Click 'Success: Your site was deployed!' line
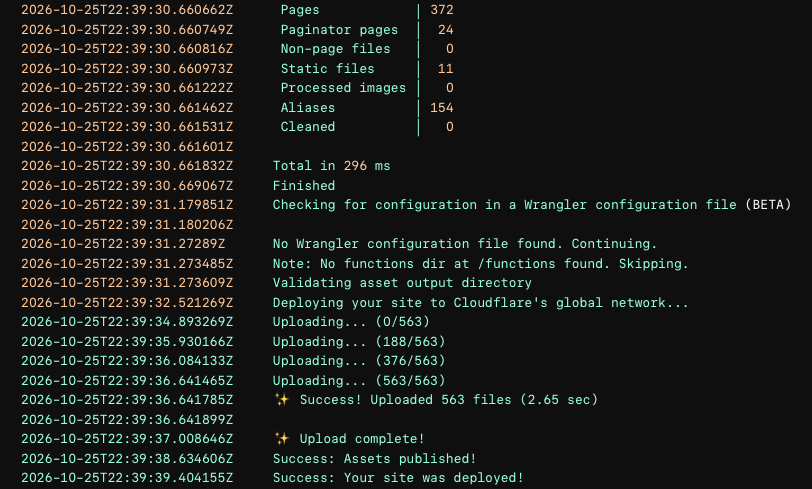The width and height of the screenshot is (812, 489). (x=398, y=478)
